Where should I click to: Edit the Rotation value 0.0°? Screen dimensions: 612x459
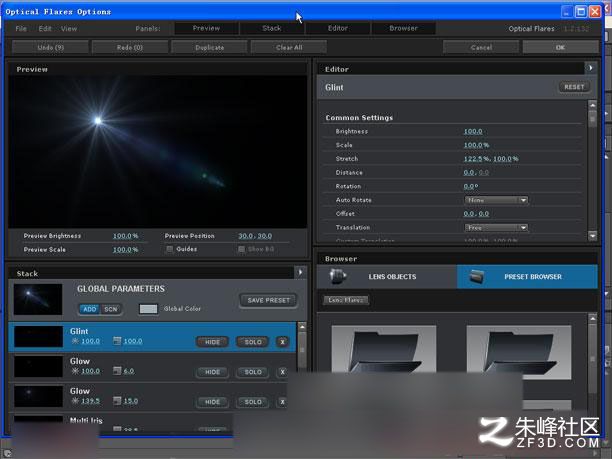pos(470,186)
